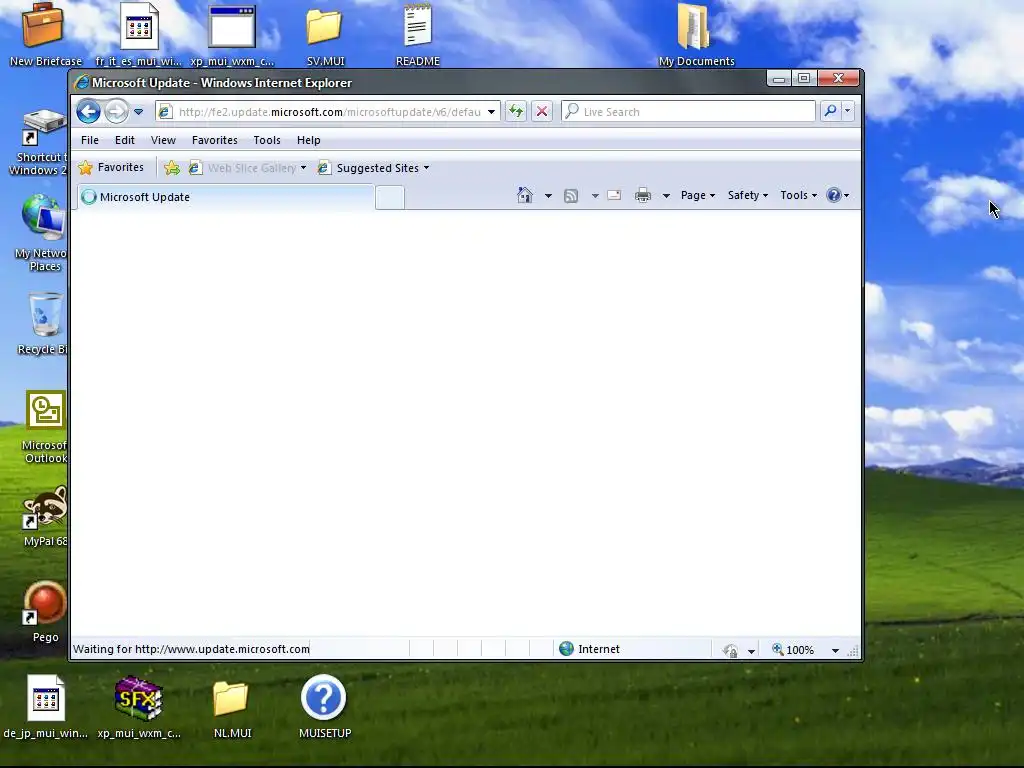Expand Suggested Sites dropdown arrow

tap(426, 168)
